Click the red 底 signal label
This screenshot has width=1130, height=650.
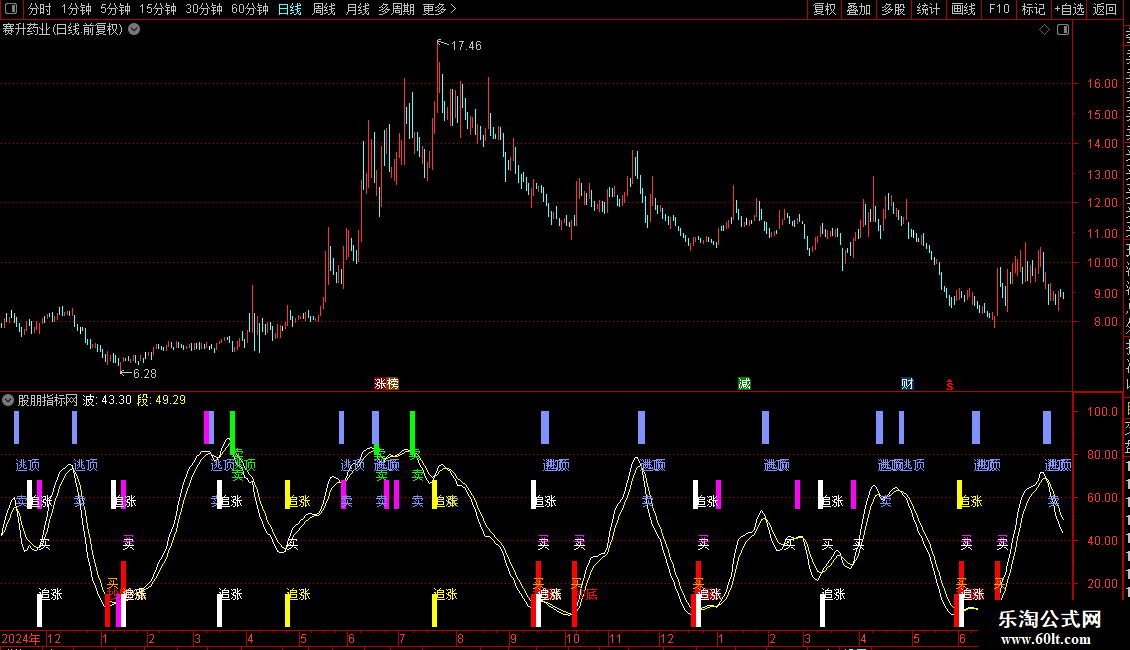tap(591, 595)
